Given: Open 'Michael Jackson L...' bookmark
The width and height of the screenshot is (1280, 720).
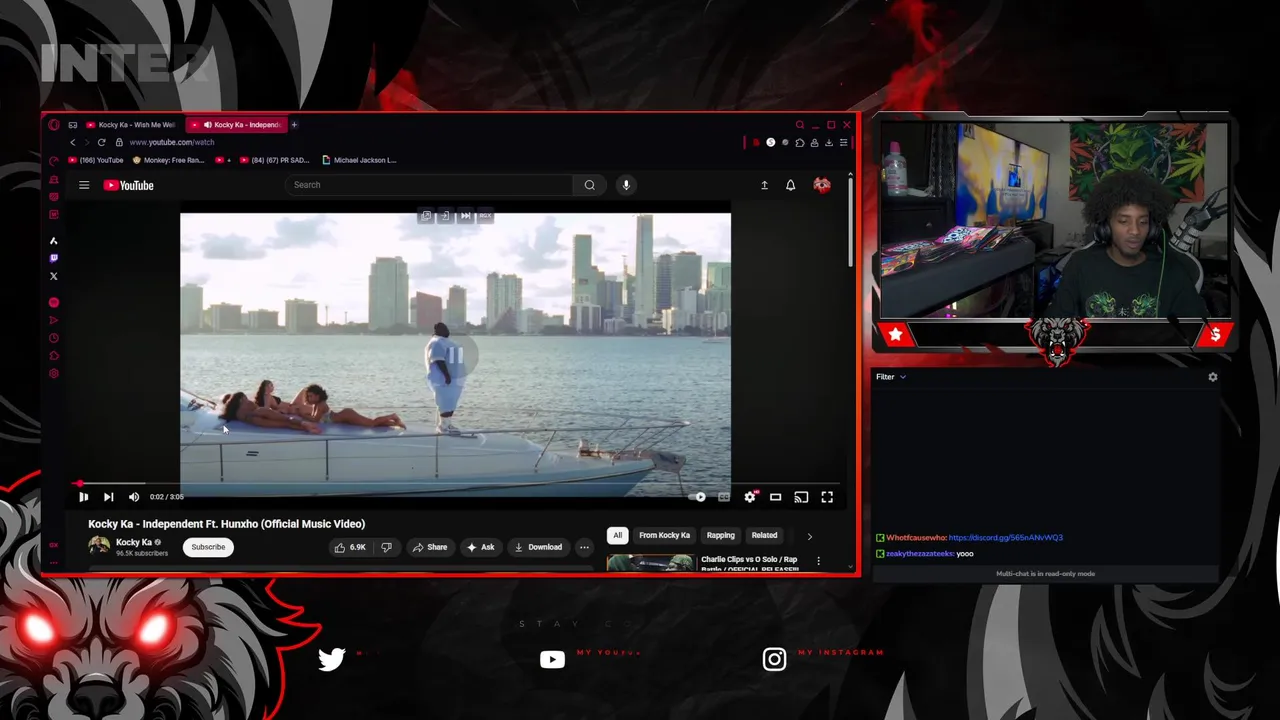Looking at the screenshot, I should [360, 160].
